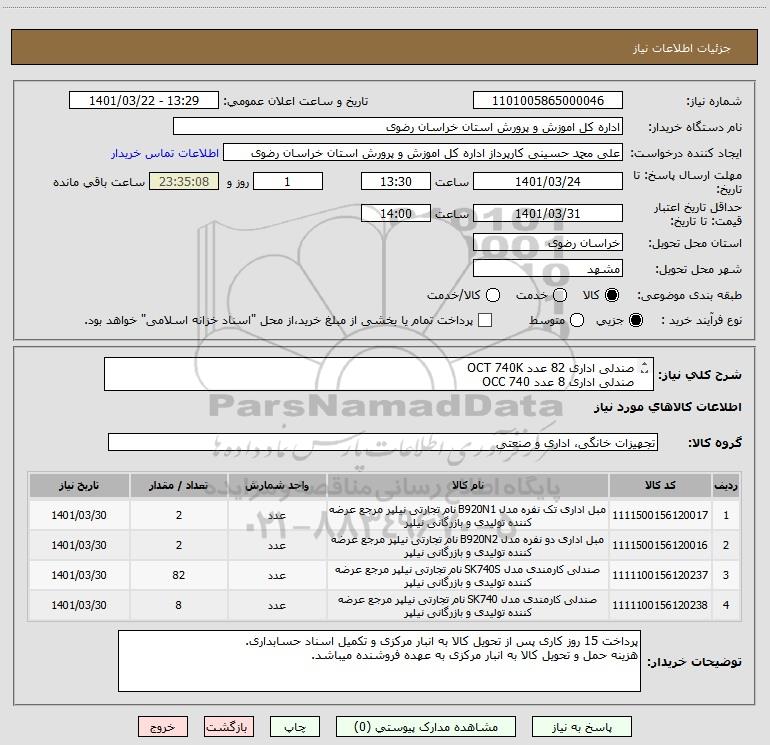Click product code 111100156120238
This screenshot has height=745, width=770.
(x=660, y=605)
